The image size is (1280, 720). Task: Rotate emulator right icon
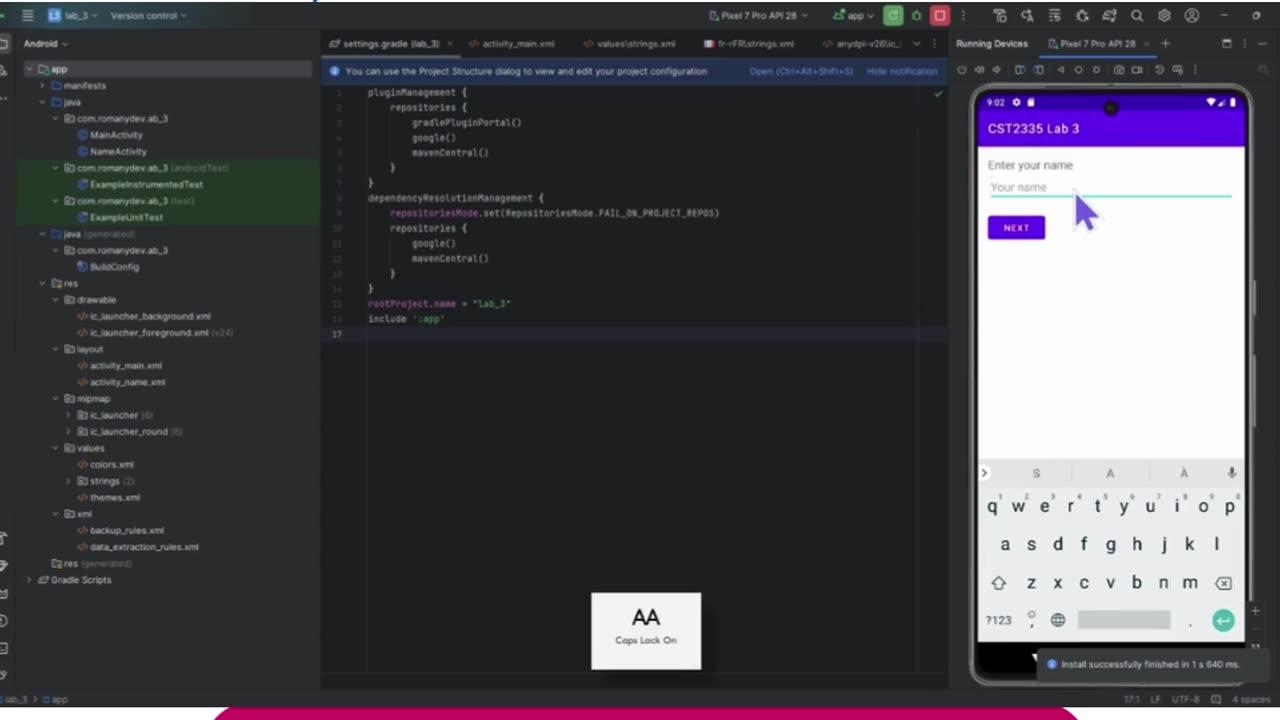click(x=1038, y=70)
